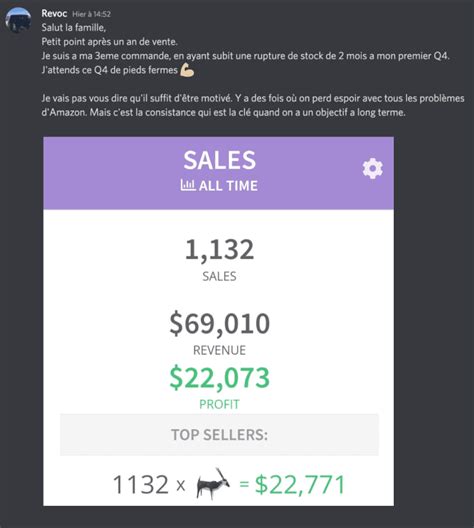This screenshot has height=528, width=474.
Task: Click the message timestamp Hier à 14:52
Action: pyautogui.click(x=92, y=14)
